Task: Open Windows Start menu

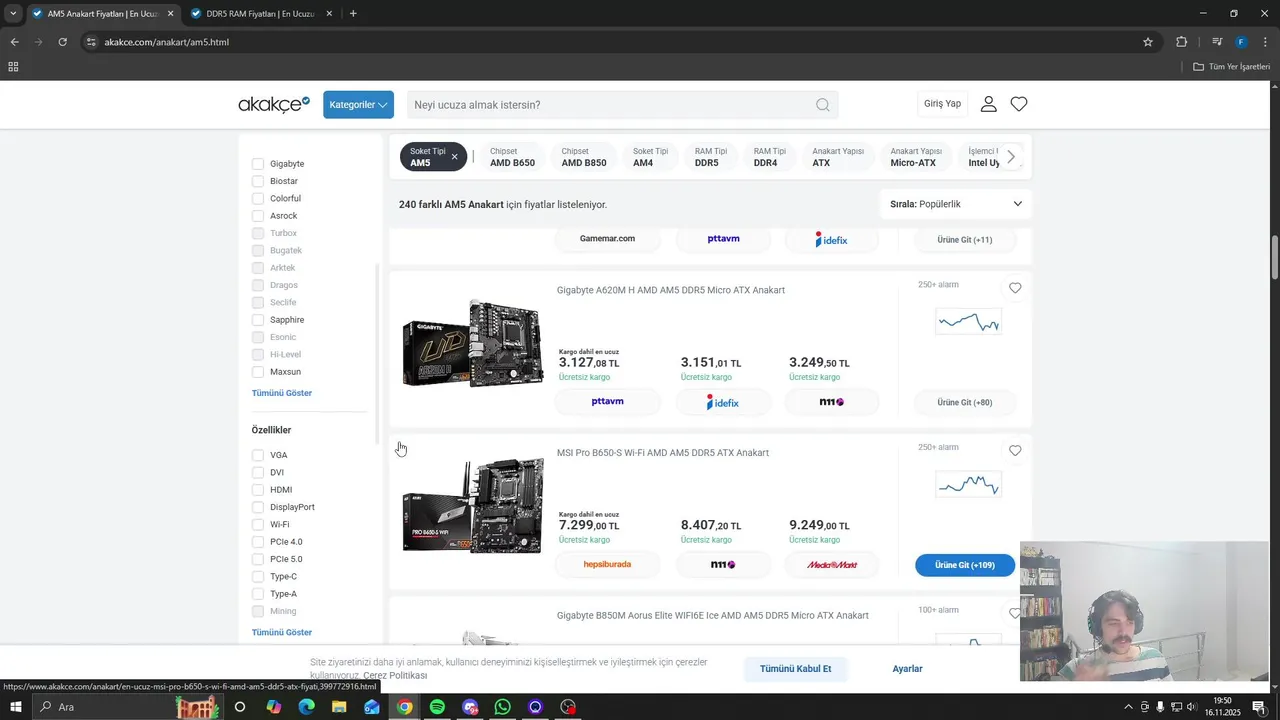Action: click(16, 707)
